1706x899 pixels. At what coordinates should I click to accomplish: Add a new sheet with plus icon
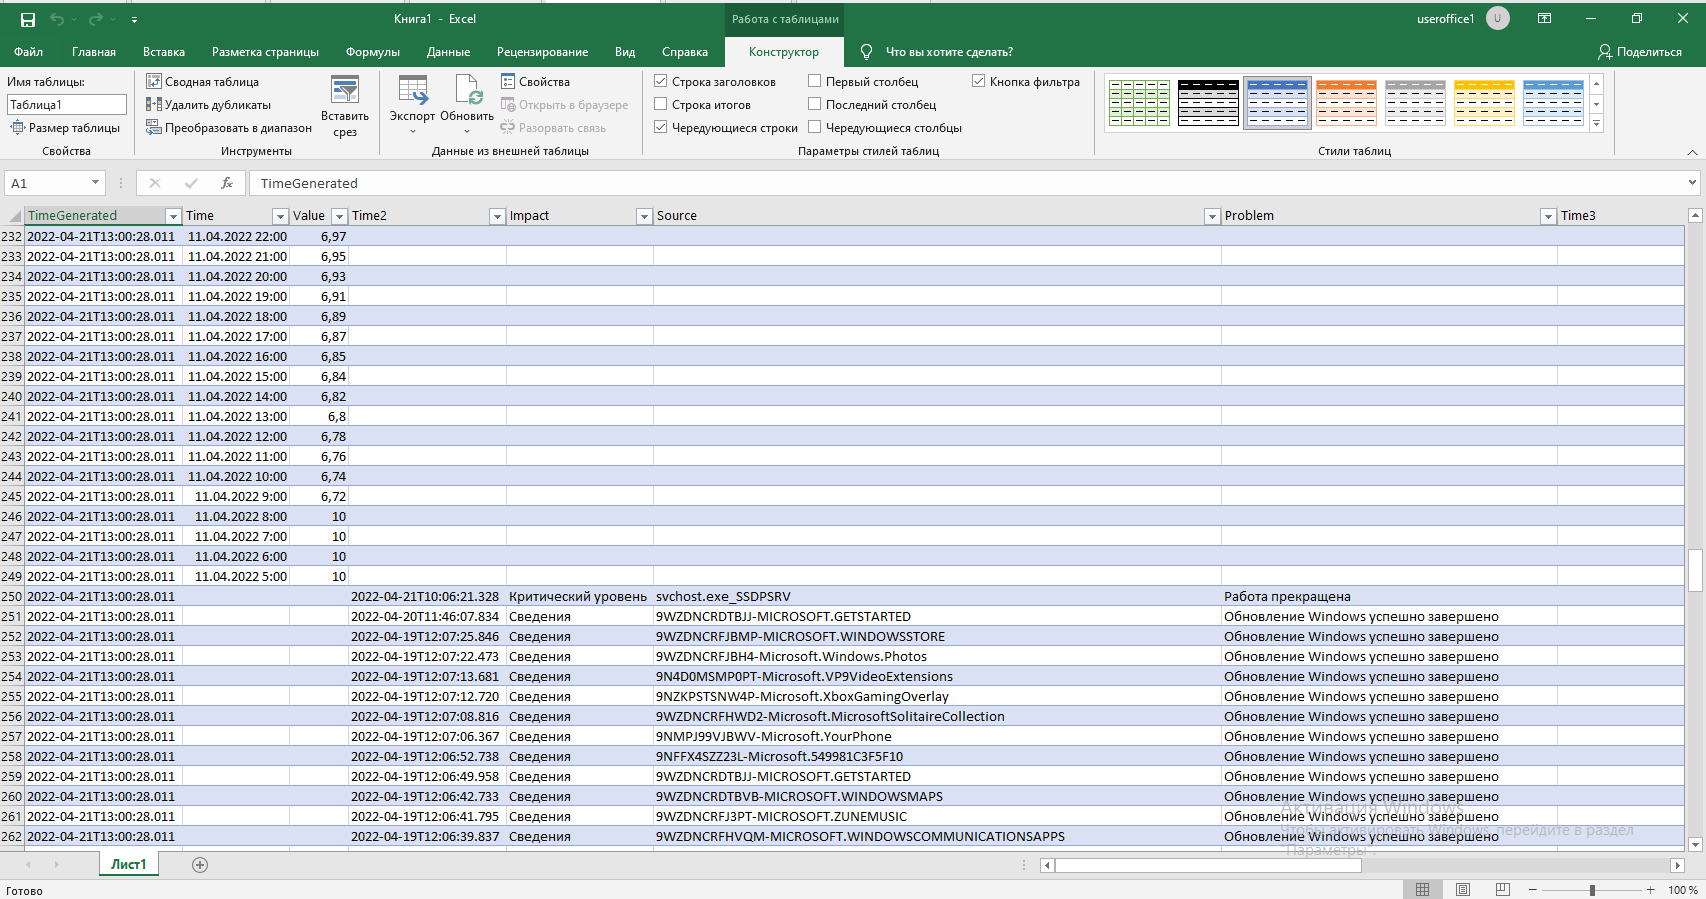coord(200,865)
